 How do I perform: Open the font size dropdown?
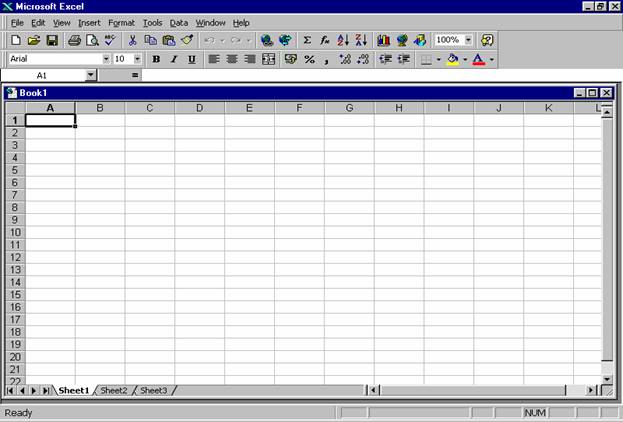click(x=137, y=59)
